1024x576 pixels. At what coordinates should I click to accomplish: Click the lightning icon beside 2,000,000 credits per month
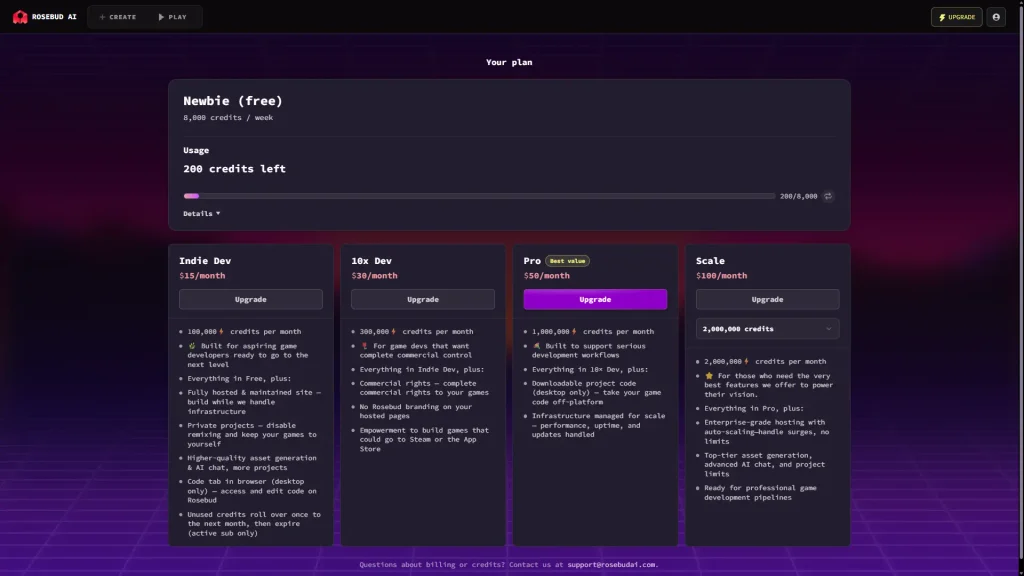click(x=746, y=361)
